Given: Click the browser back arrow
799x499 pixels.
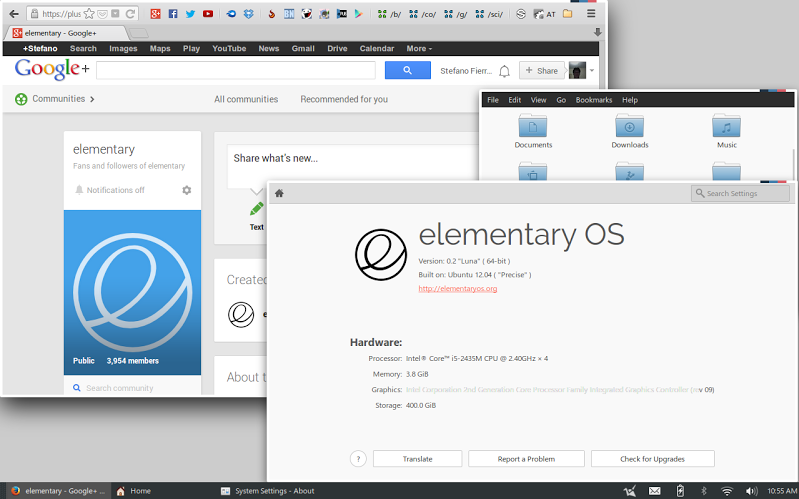Looking at the screenshot, I should pyautogui.click(x=14, y=14).
